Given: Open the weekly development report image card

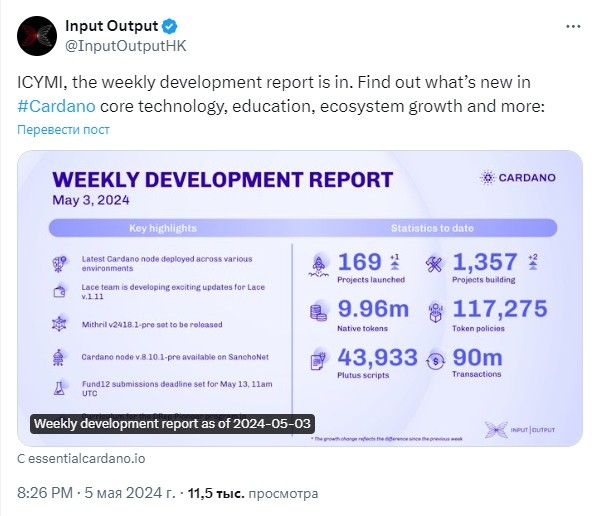Looking at the screenshot, I should [x=300, y=298].
